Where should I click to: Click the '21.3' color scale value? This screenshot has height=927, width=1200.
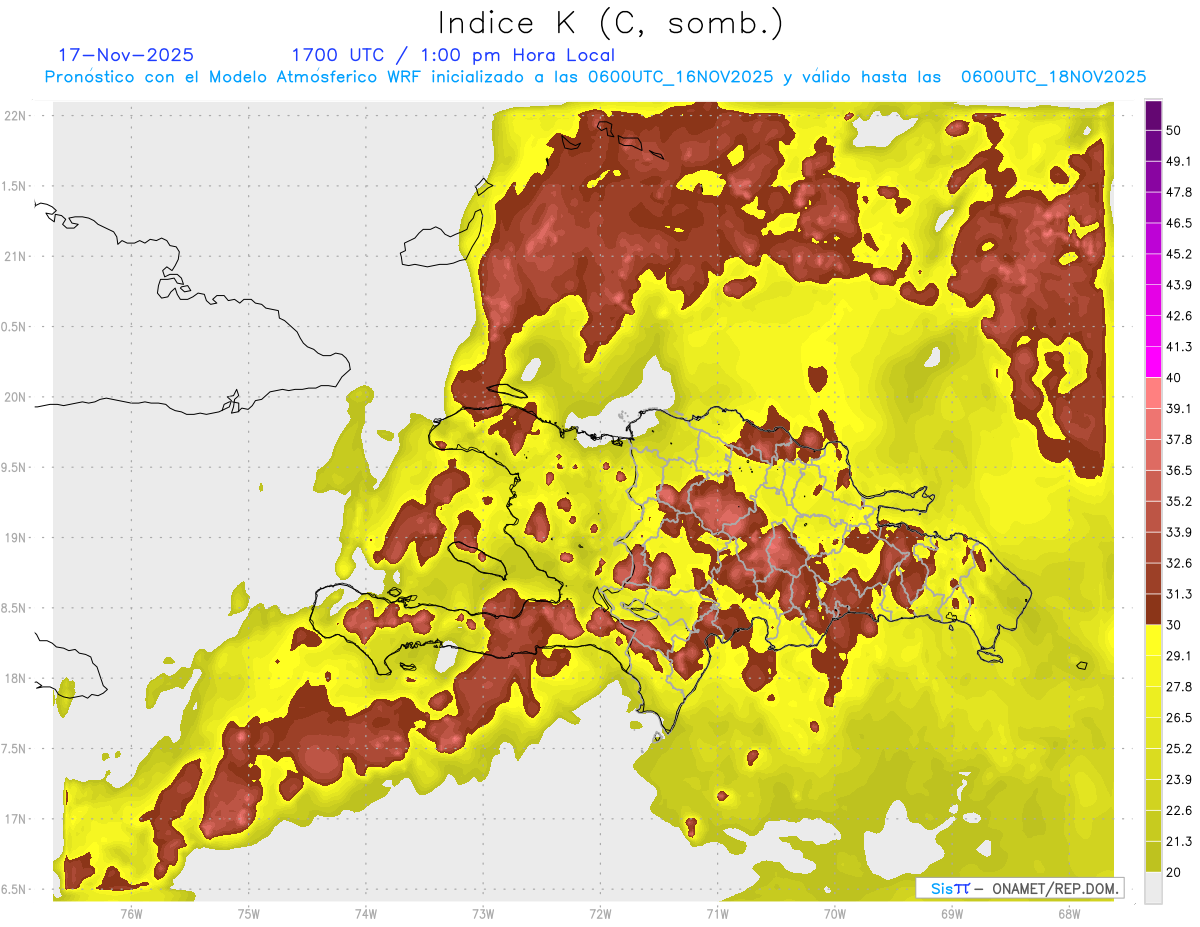coord(1179,842)
